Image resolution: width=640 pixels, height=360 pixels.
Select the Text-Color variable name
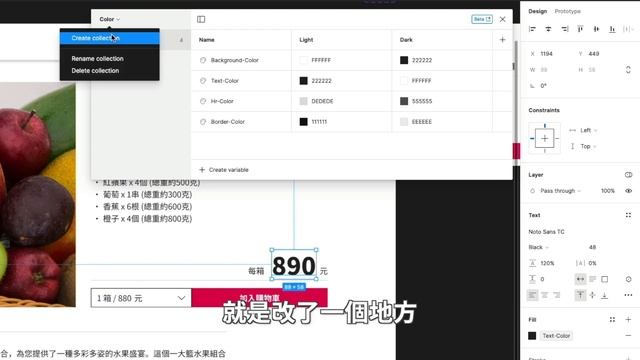point(224,81)
